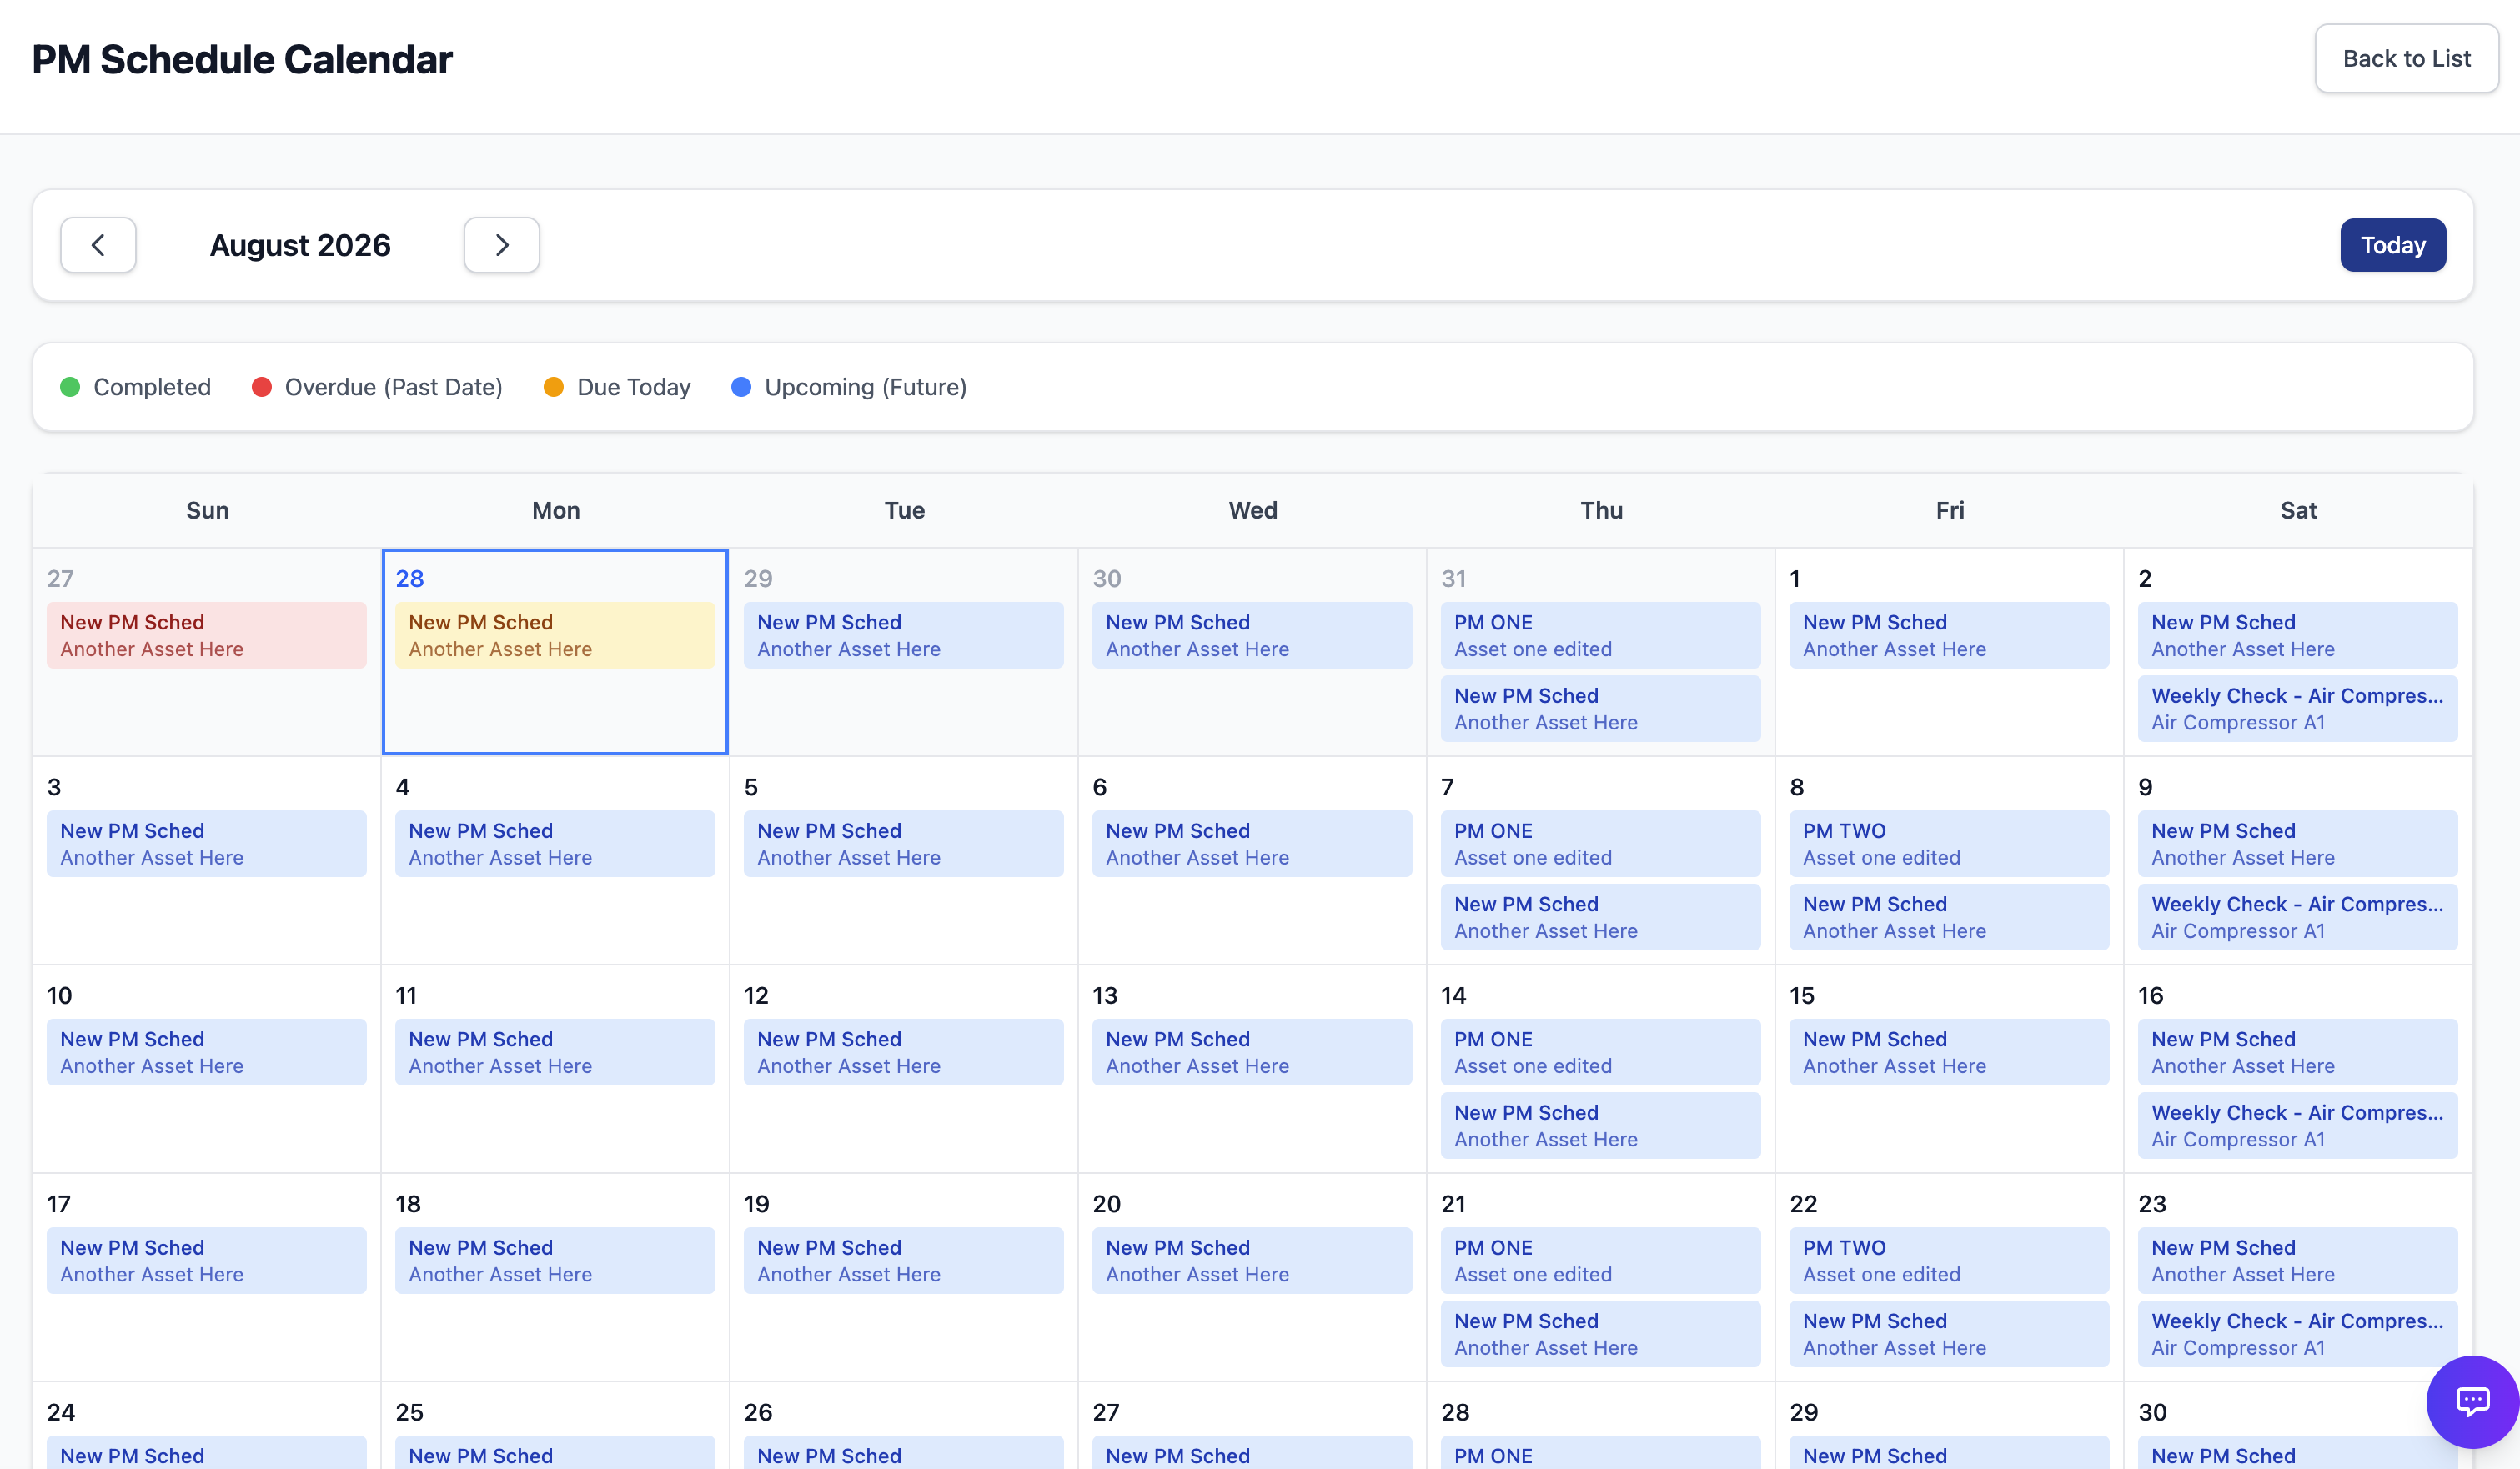Open New PM Sched event on August 13

pyautogui.click(x=1252, y=1052)
